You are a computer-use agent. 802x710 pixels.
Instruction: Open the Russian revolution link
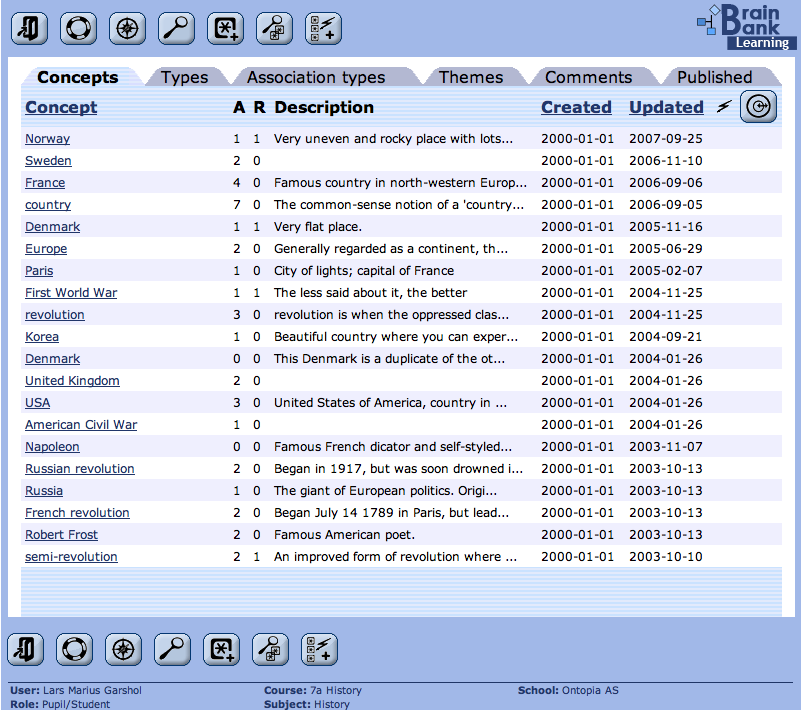(80, 469)
